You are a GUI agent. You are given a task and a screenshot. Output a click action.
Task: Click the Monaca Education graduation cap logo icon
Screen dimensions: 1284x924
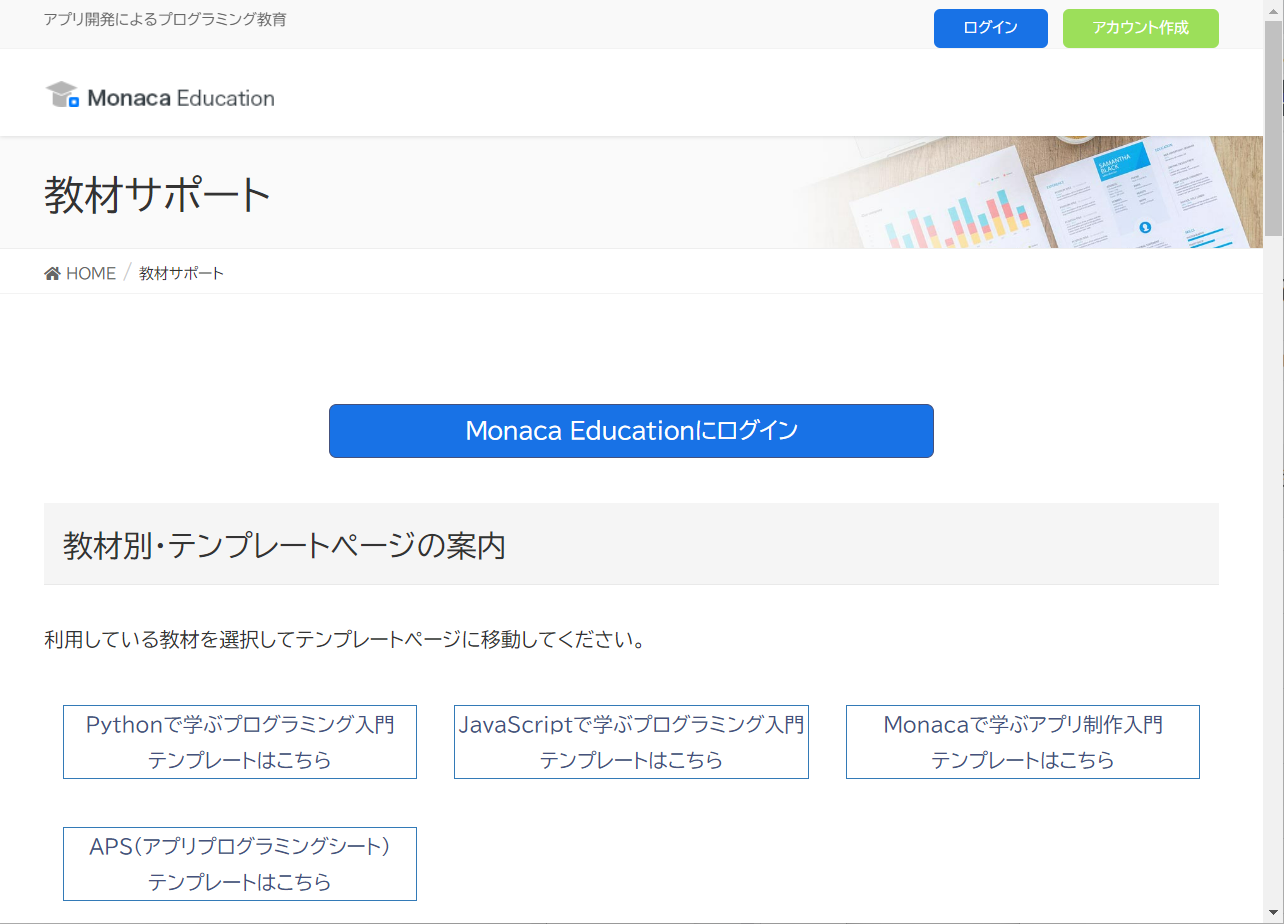click(62, 95)
